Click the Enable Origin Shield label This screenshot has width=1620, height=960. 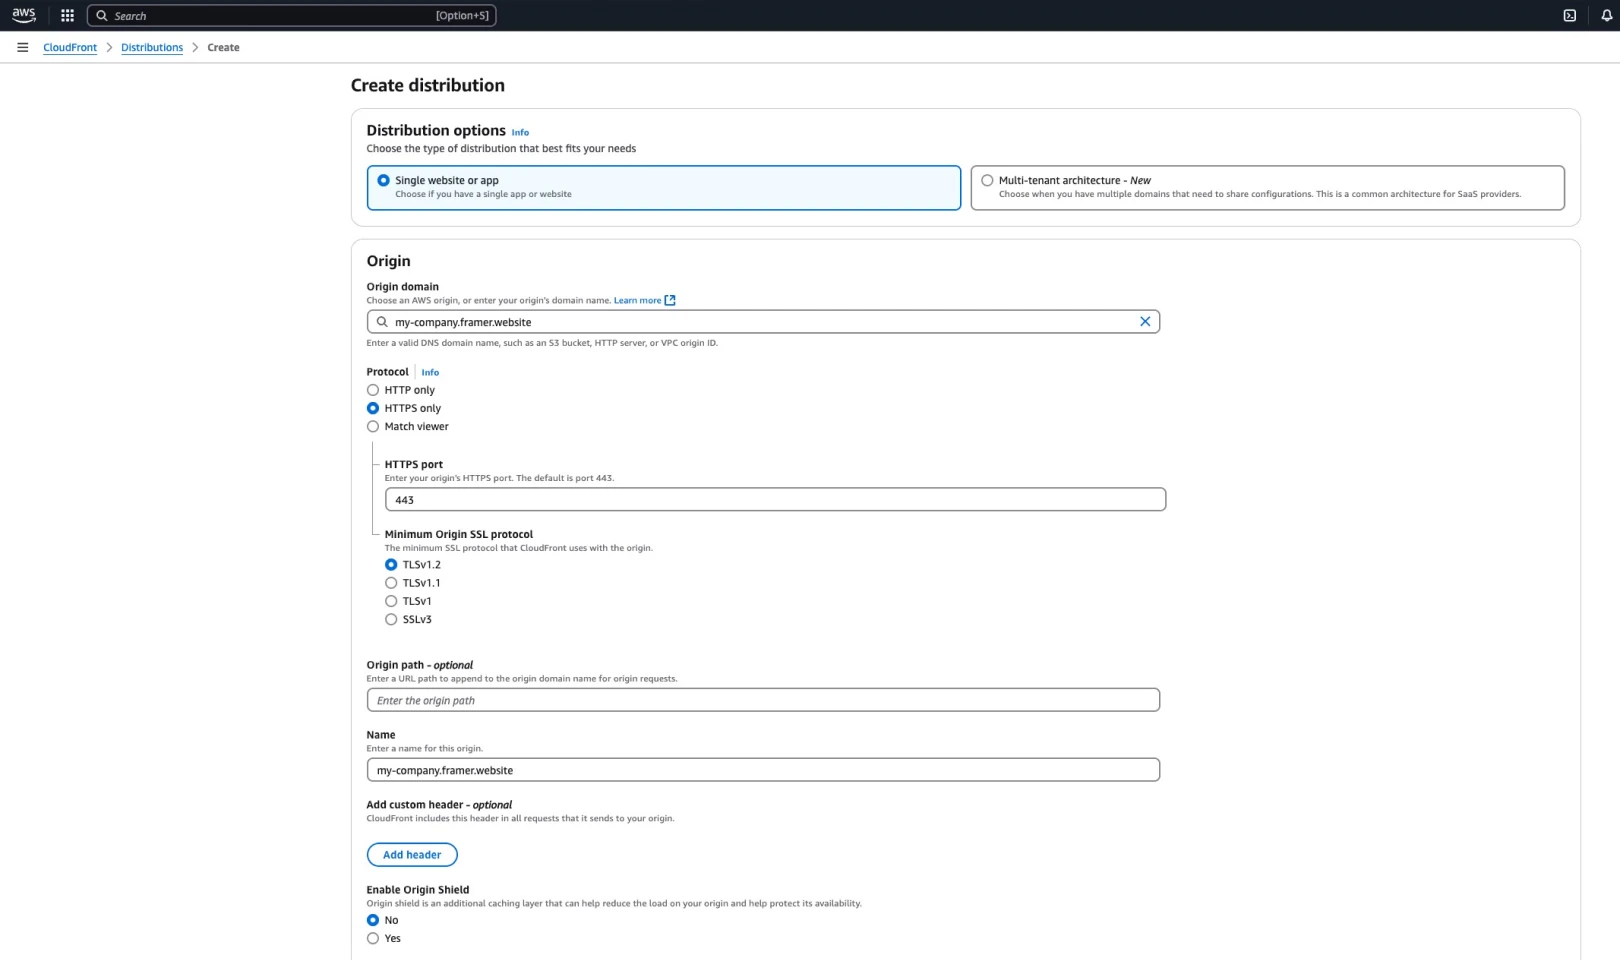[418, 890]
